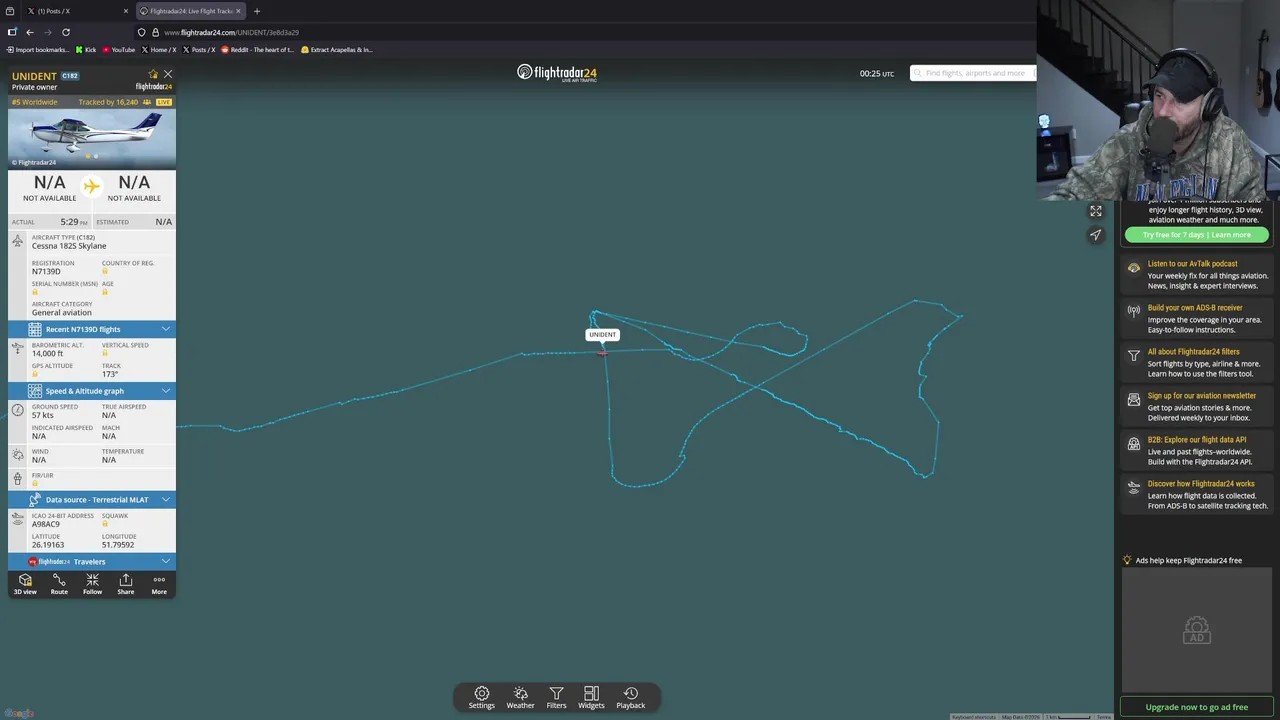The height and width of the screenshot is (720, 1280).
Task: Collapse the Speed & Altitude graph section
Action: pyautogui.click(x=92, y=391)
